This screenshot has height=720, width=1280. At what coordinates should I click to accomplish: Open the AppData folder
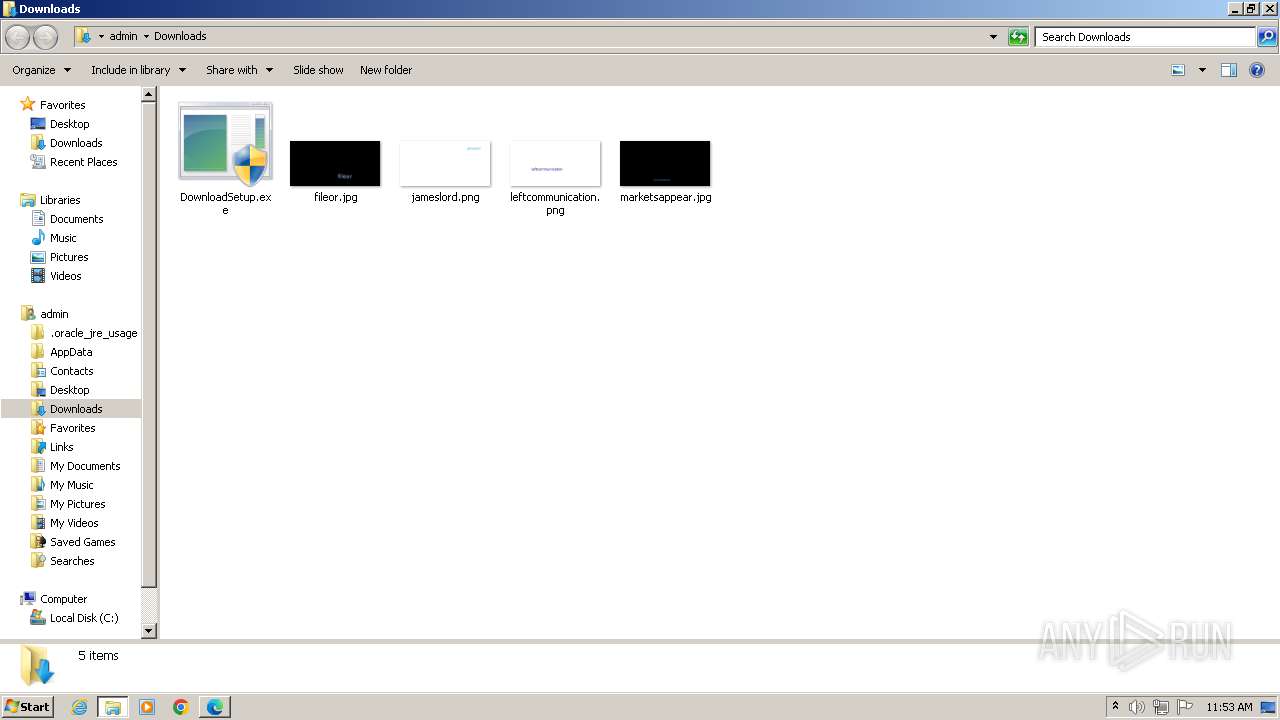[x=71, y=352]
